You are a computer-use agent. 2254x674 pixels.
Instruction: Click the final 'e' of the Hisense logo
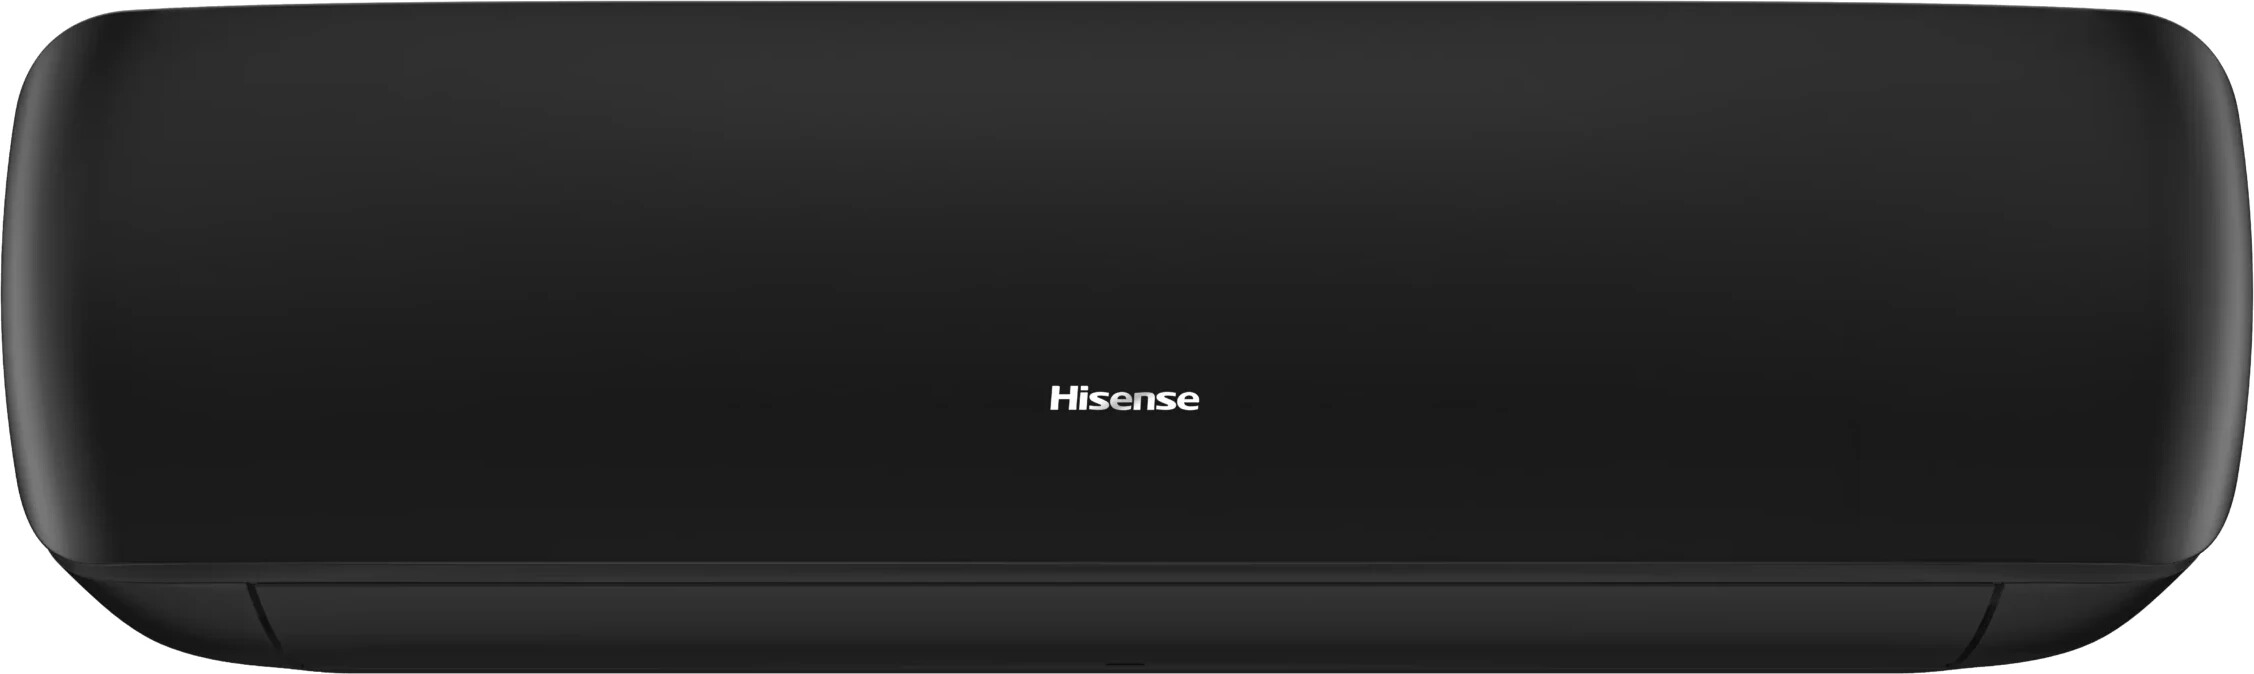(1189, 402)
